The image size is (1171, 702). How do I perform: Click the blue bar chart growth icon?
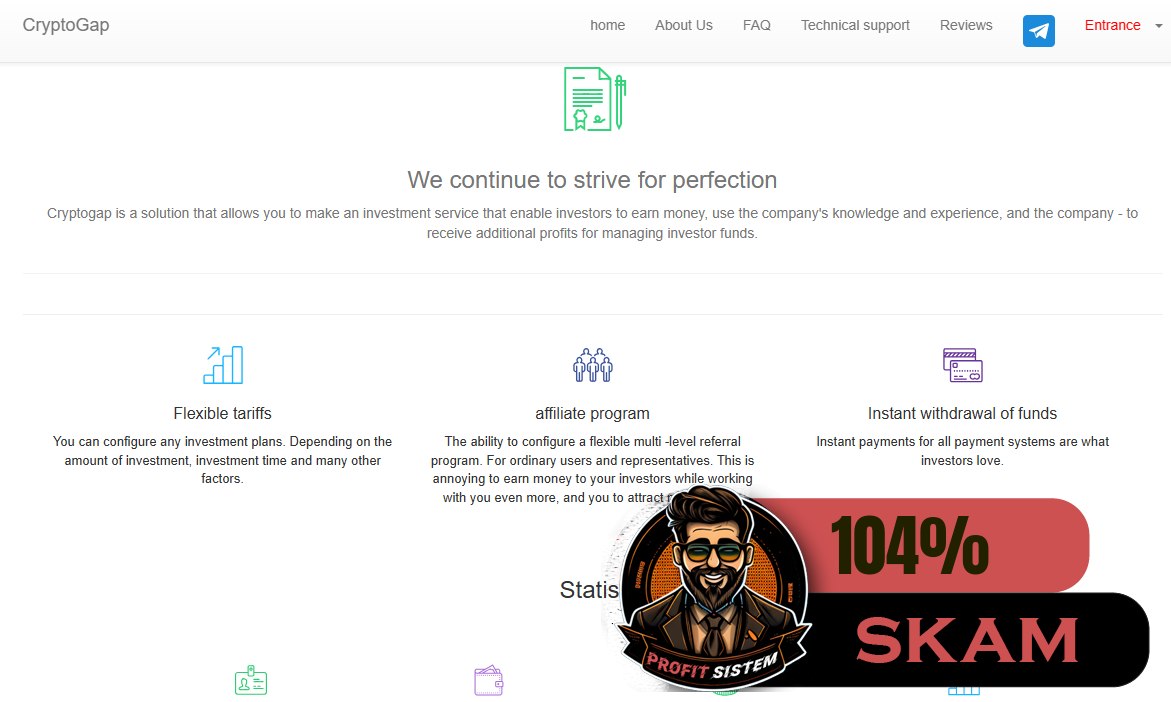(x=223, y=365)
